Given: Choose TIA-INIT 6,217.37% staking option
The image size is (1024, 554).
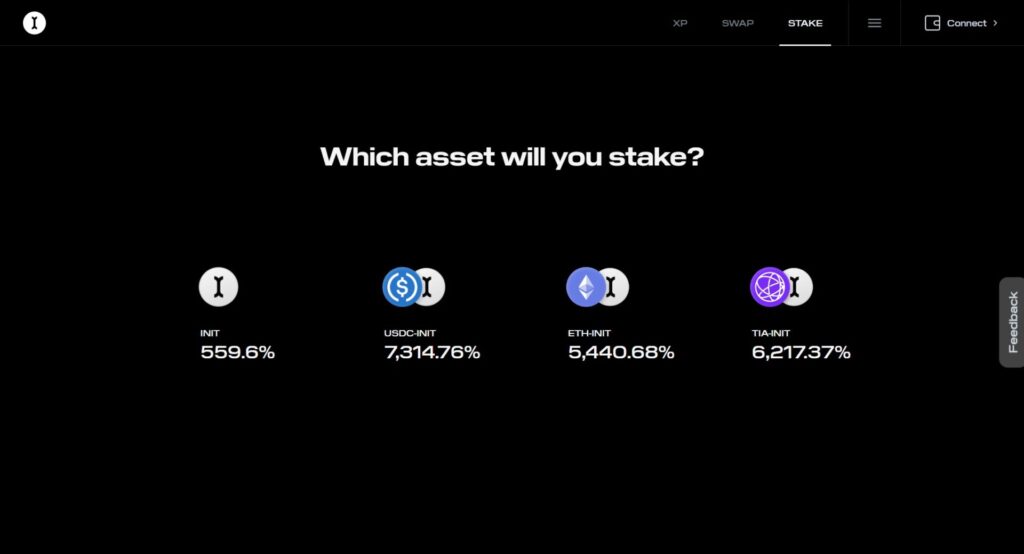Looking at the screenshot, I should 801,314.
